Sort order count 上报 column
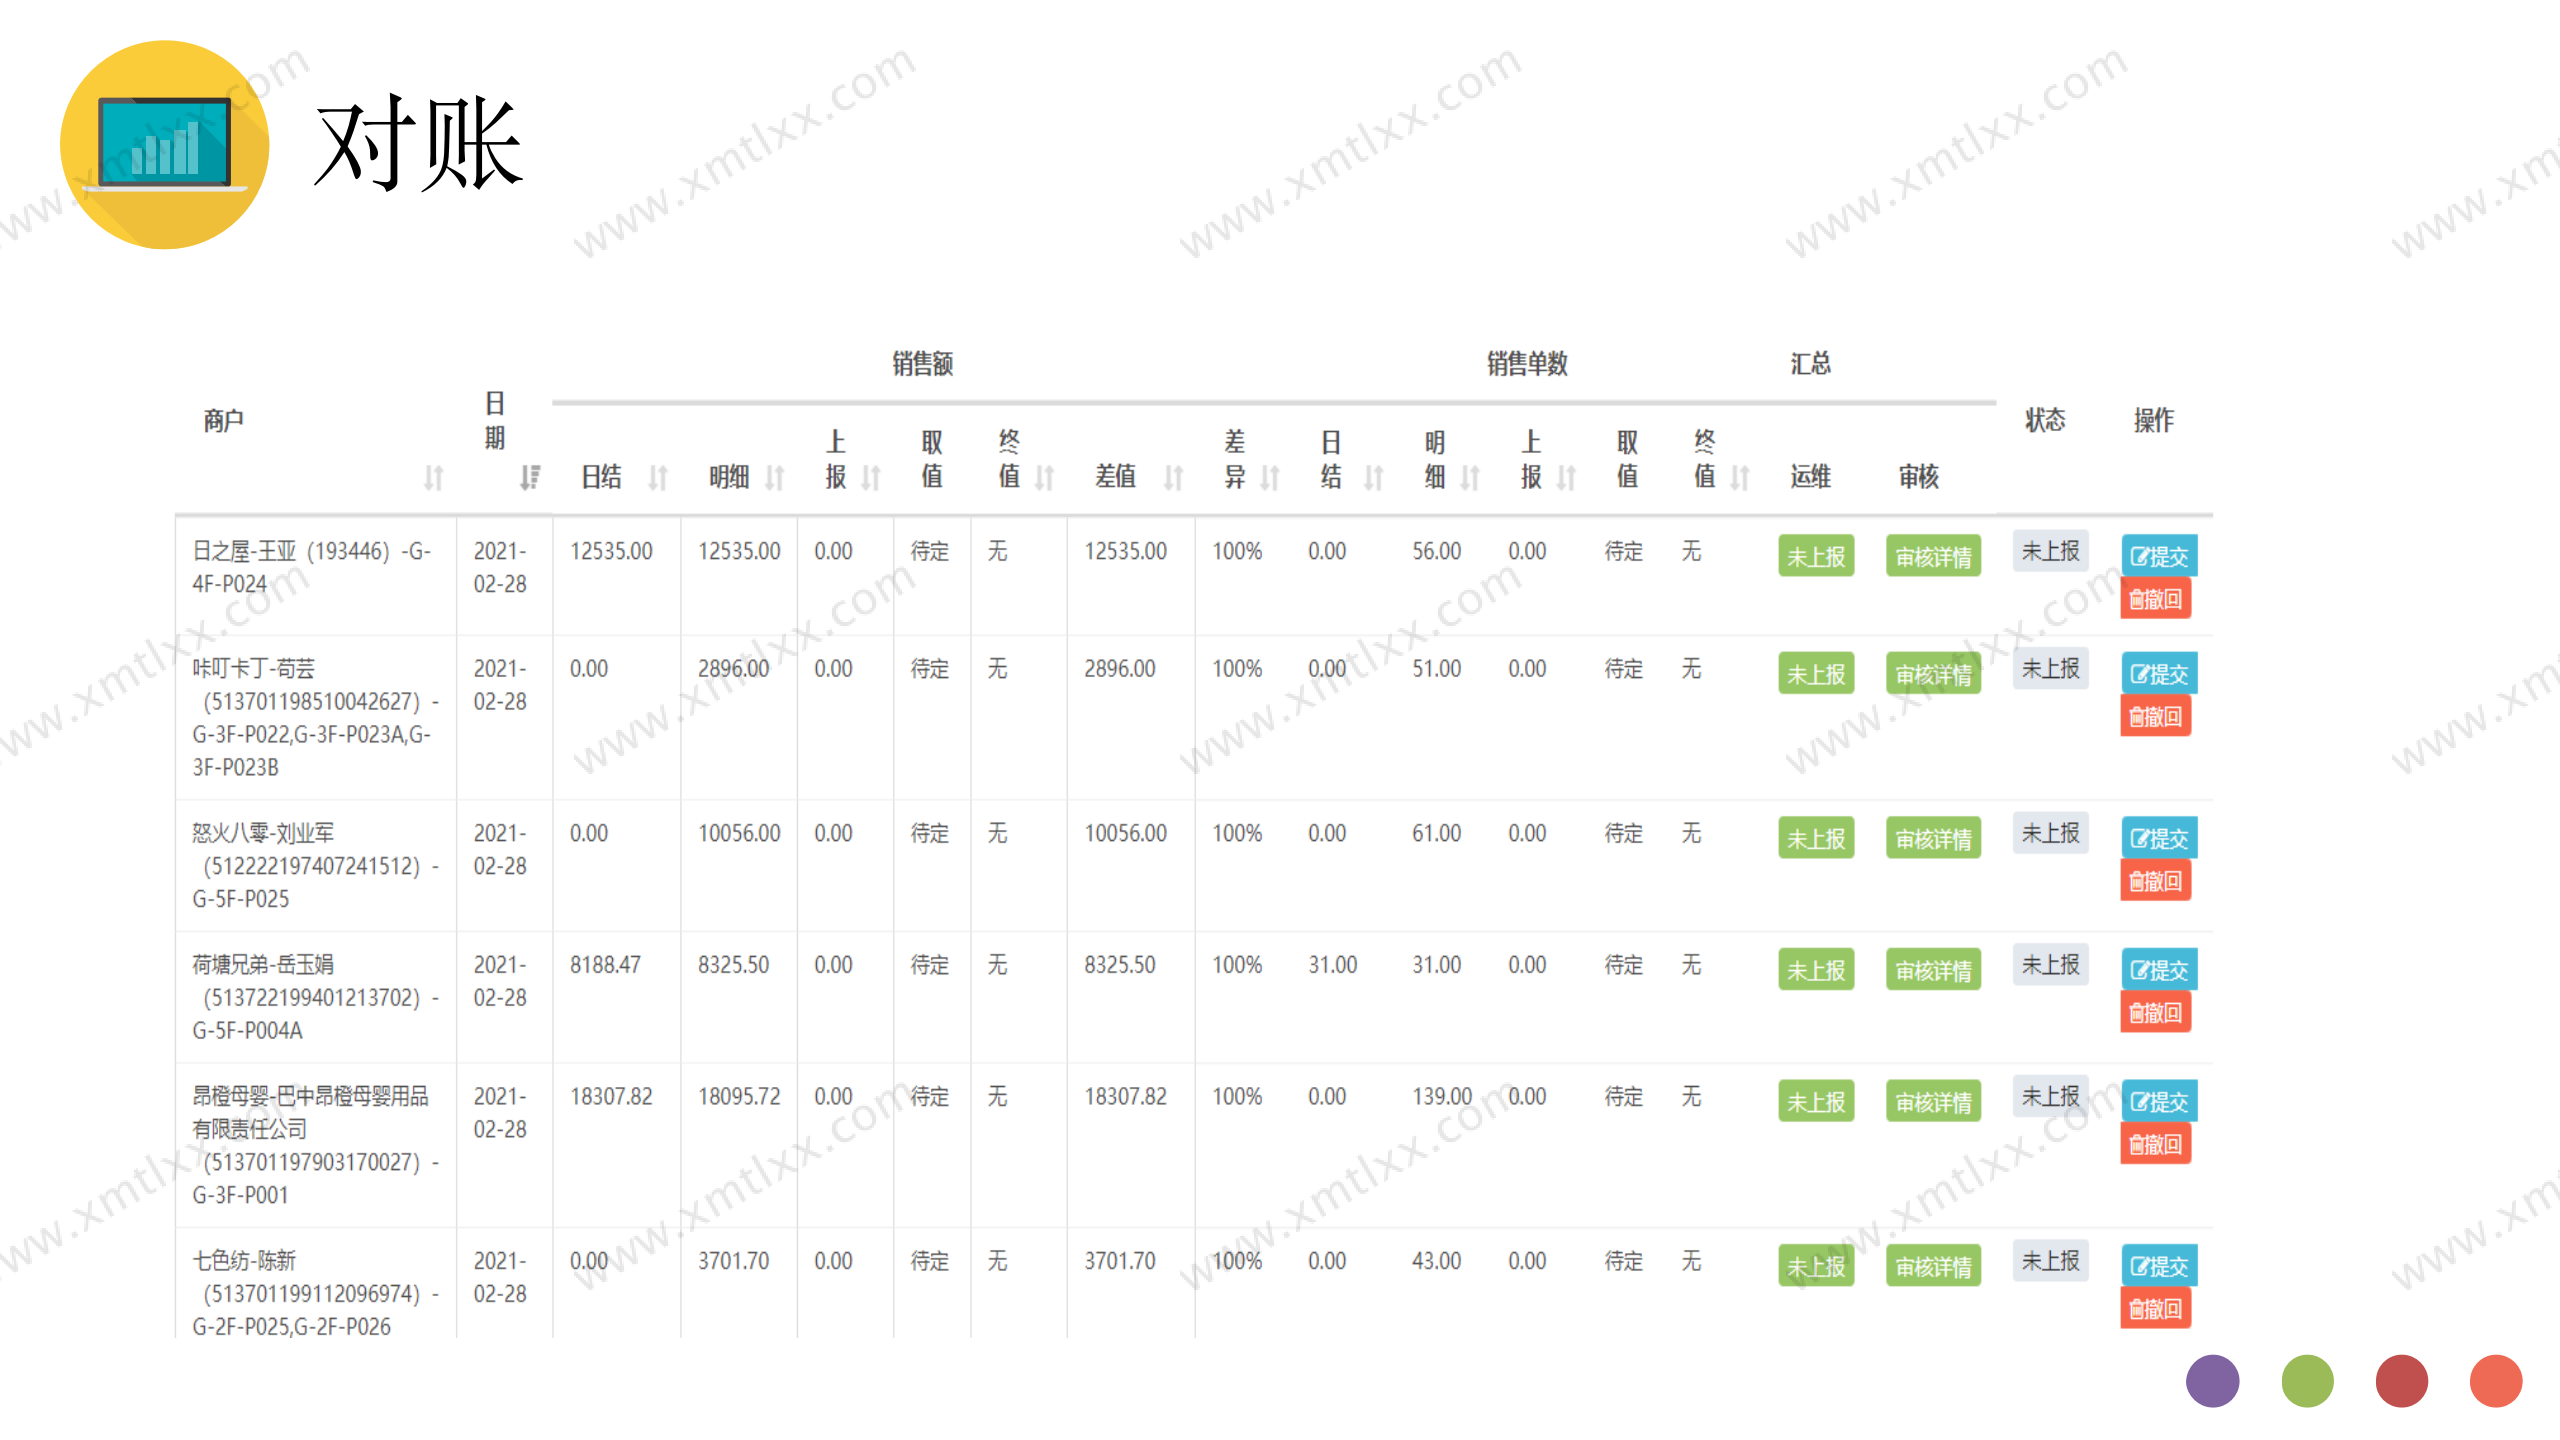This screenshot has height=1440, width=2560. pos(1567,478)
